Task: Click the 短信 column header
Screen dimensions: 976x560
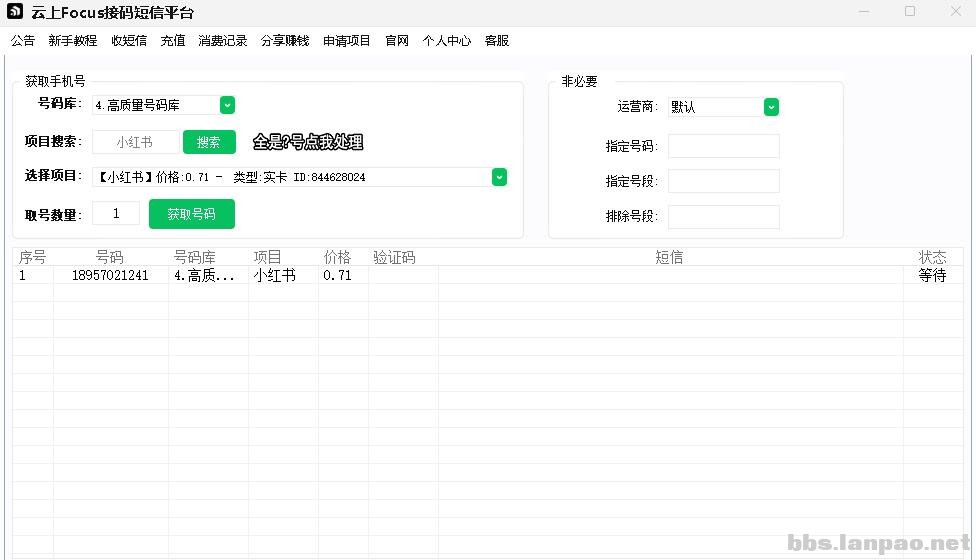Action: 670,257
